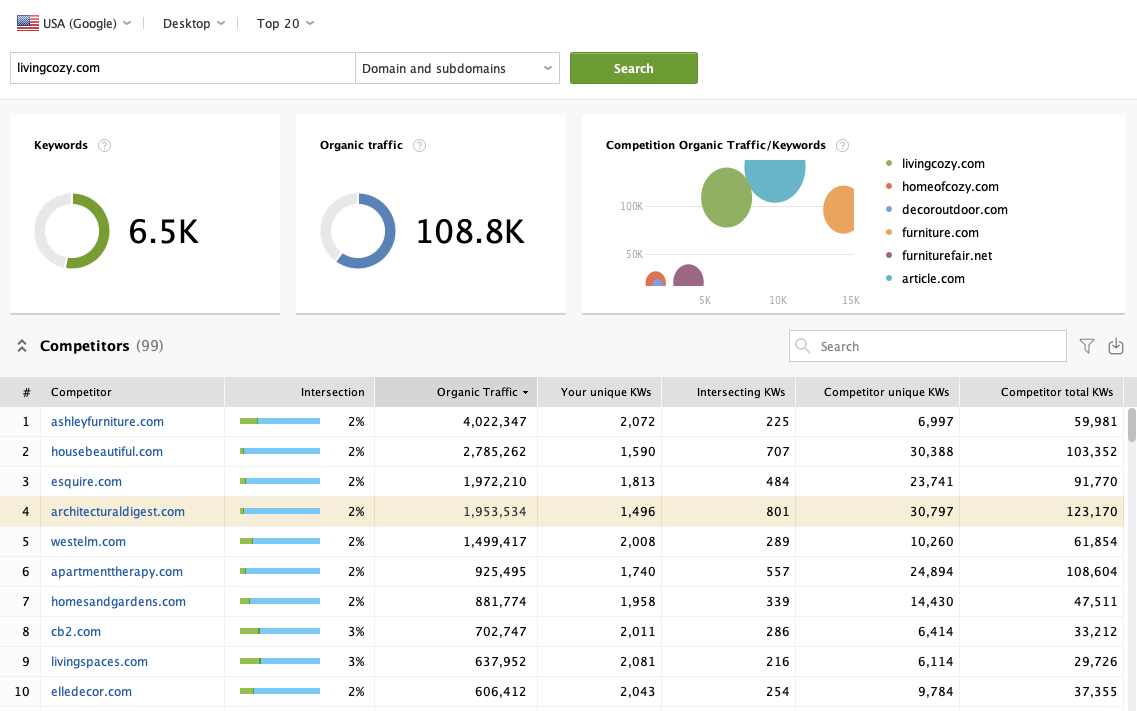This screenshot has width=1137, height=711.
Task: Click help icon next to Keywords
Action: 105,145
